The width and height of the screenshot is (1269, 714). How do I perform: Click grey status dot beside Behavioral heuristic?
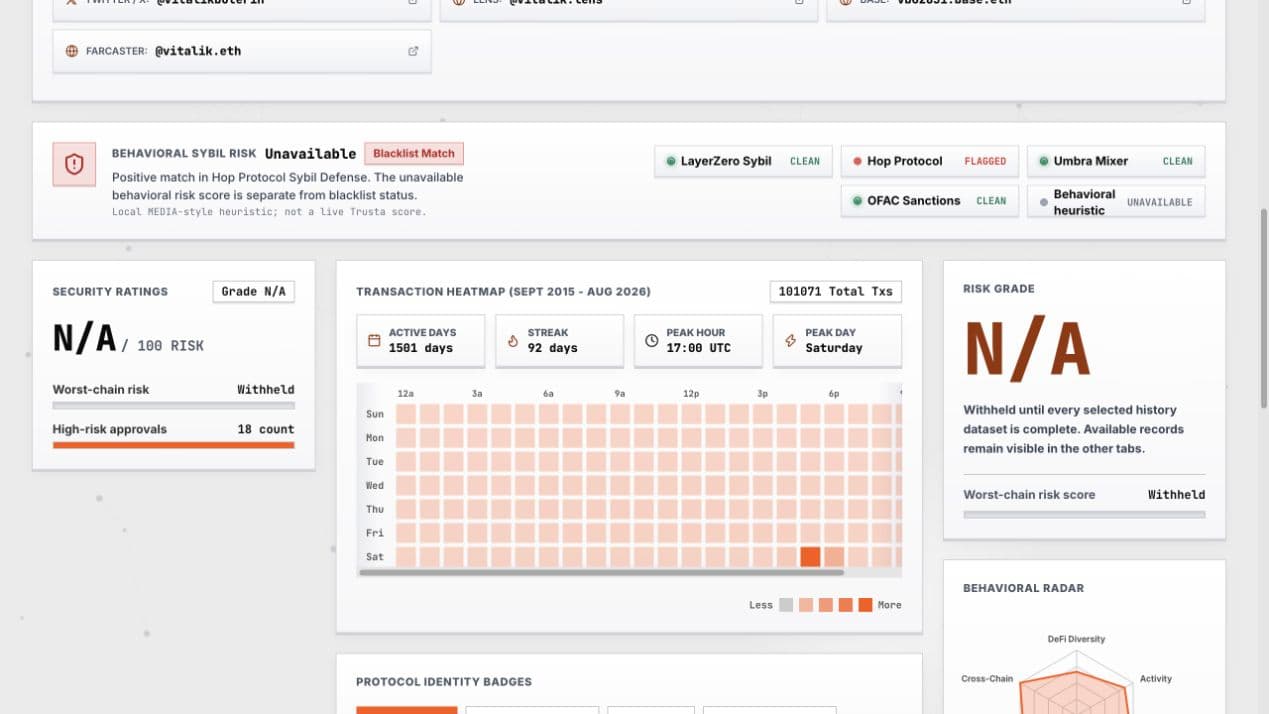1044,202
